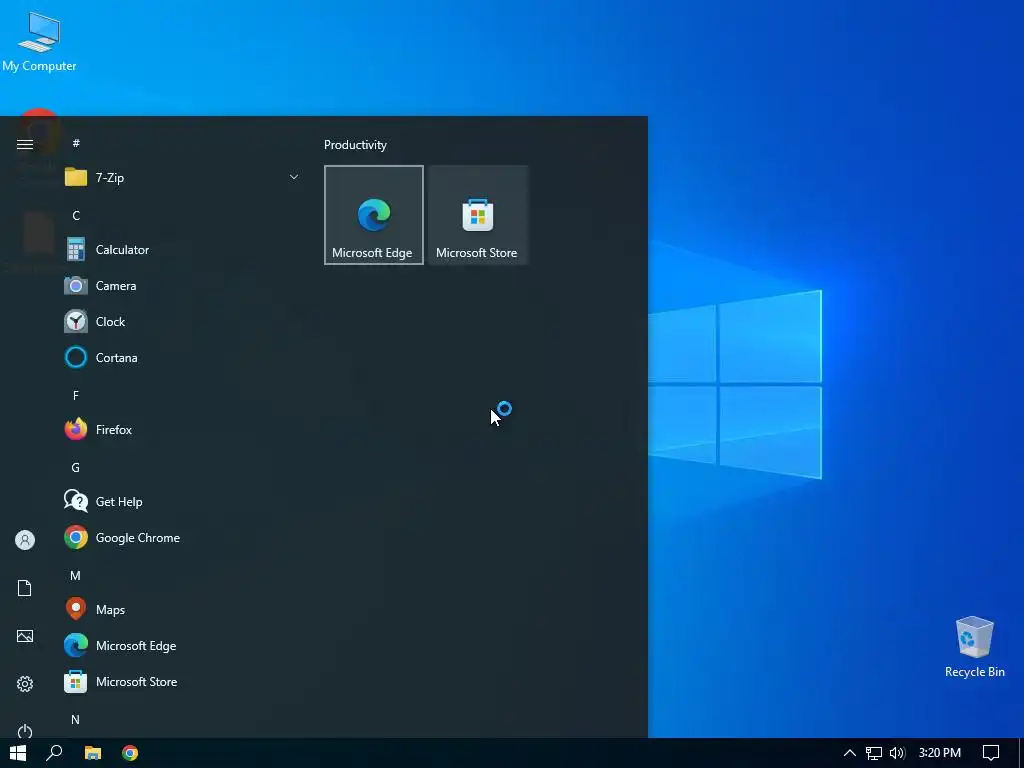
Task: Click the letter M section header
Action: [x=76, y=575]
